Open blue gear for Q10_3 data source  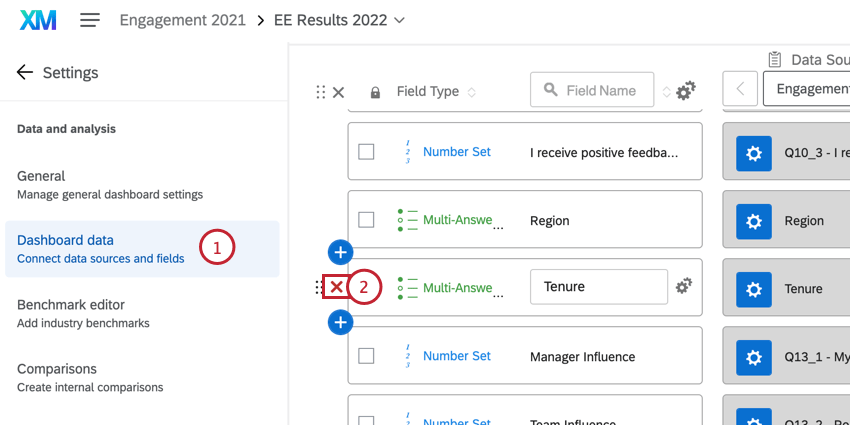point(754,153)
